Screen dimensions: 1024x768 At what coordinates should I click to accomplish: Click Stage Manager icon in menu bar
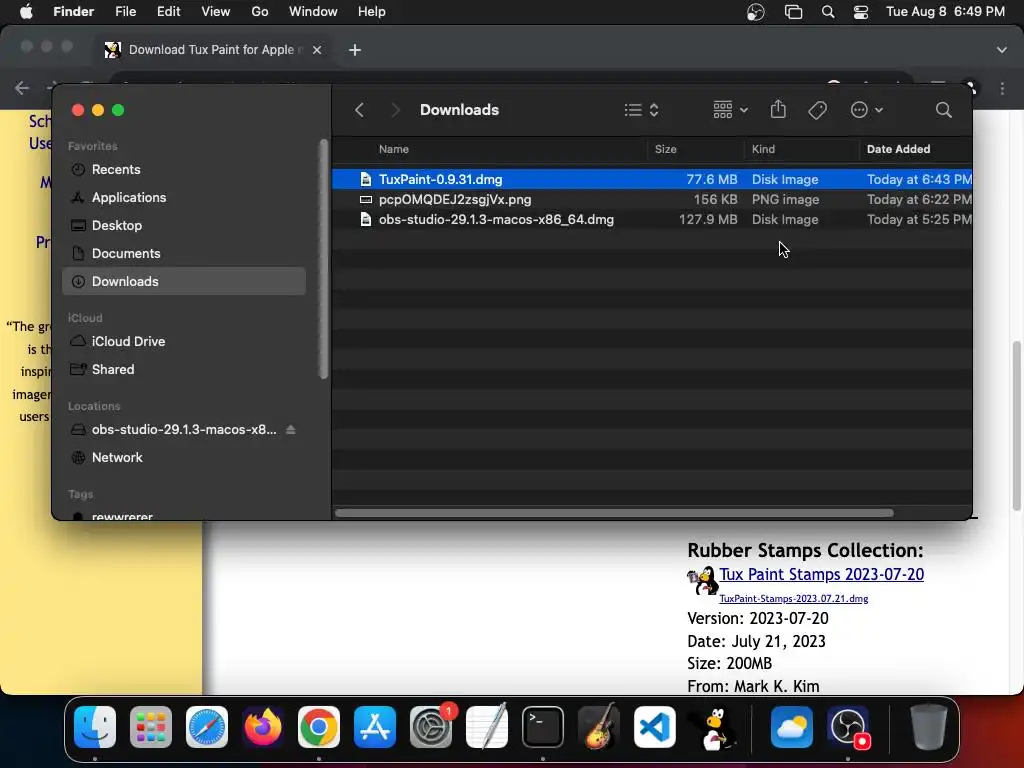[793, 12]
